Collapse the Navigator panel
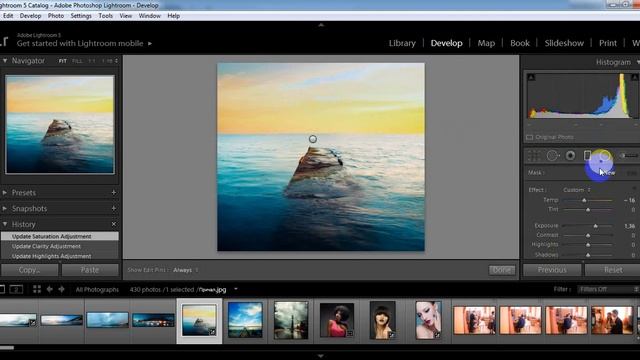 pyautogui.click(x=5, y=61)
